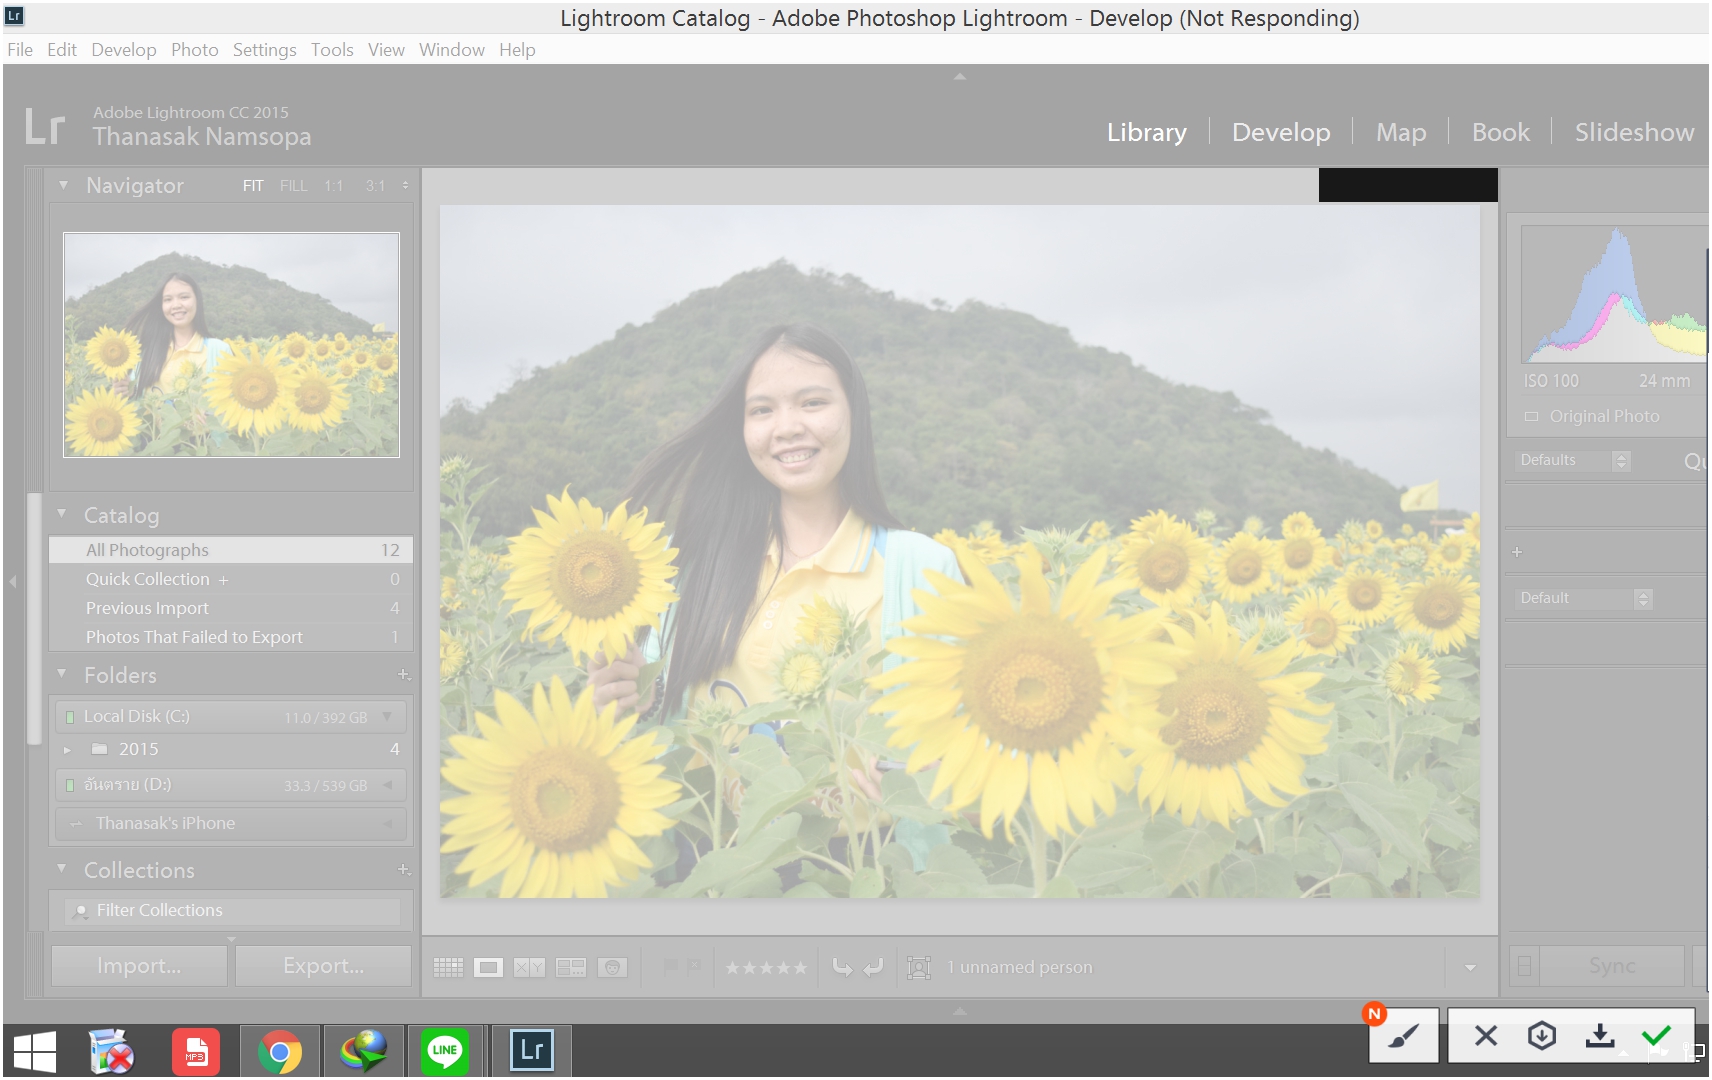Set Navigator zoom to 3:1

pyautogui.click(x=375, y=186)
